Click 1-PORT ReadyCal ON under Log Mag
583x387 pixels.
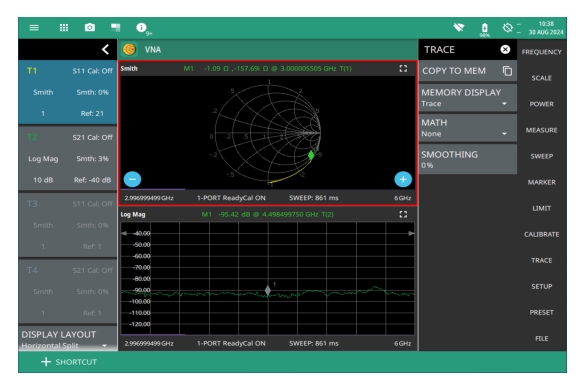231,344
